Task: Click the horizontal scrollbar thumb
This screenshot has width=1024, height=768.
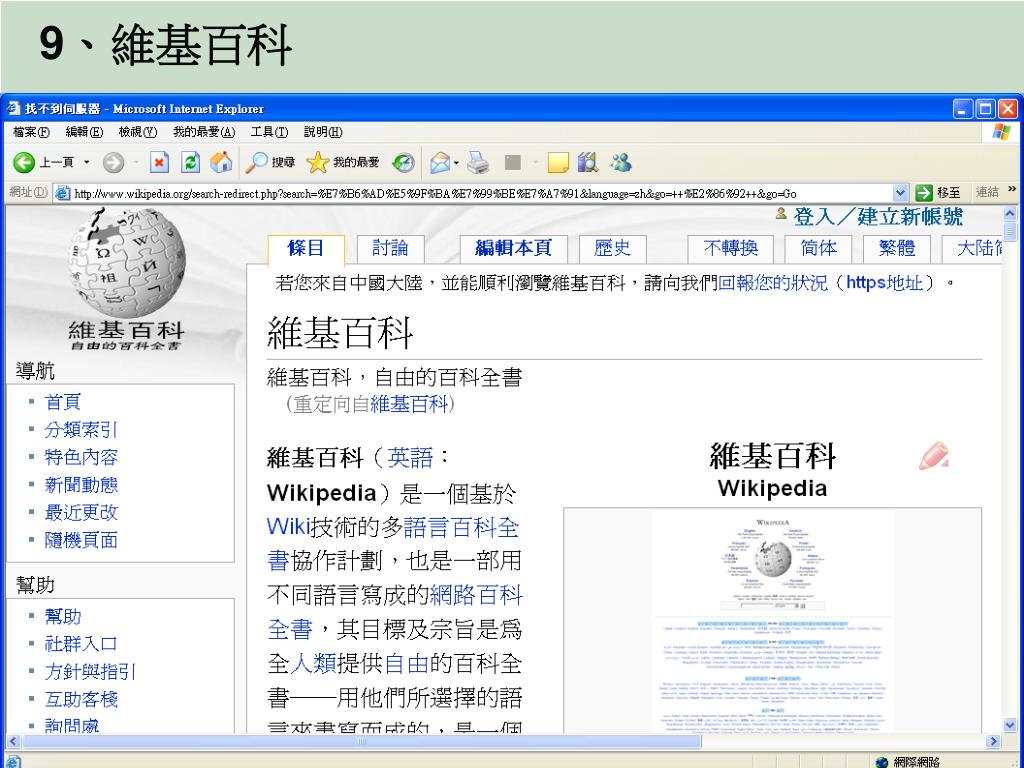Action: tap(361, 741)
